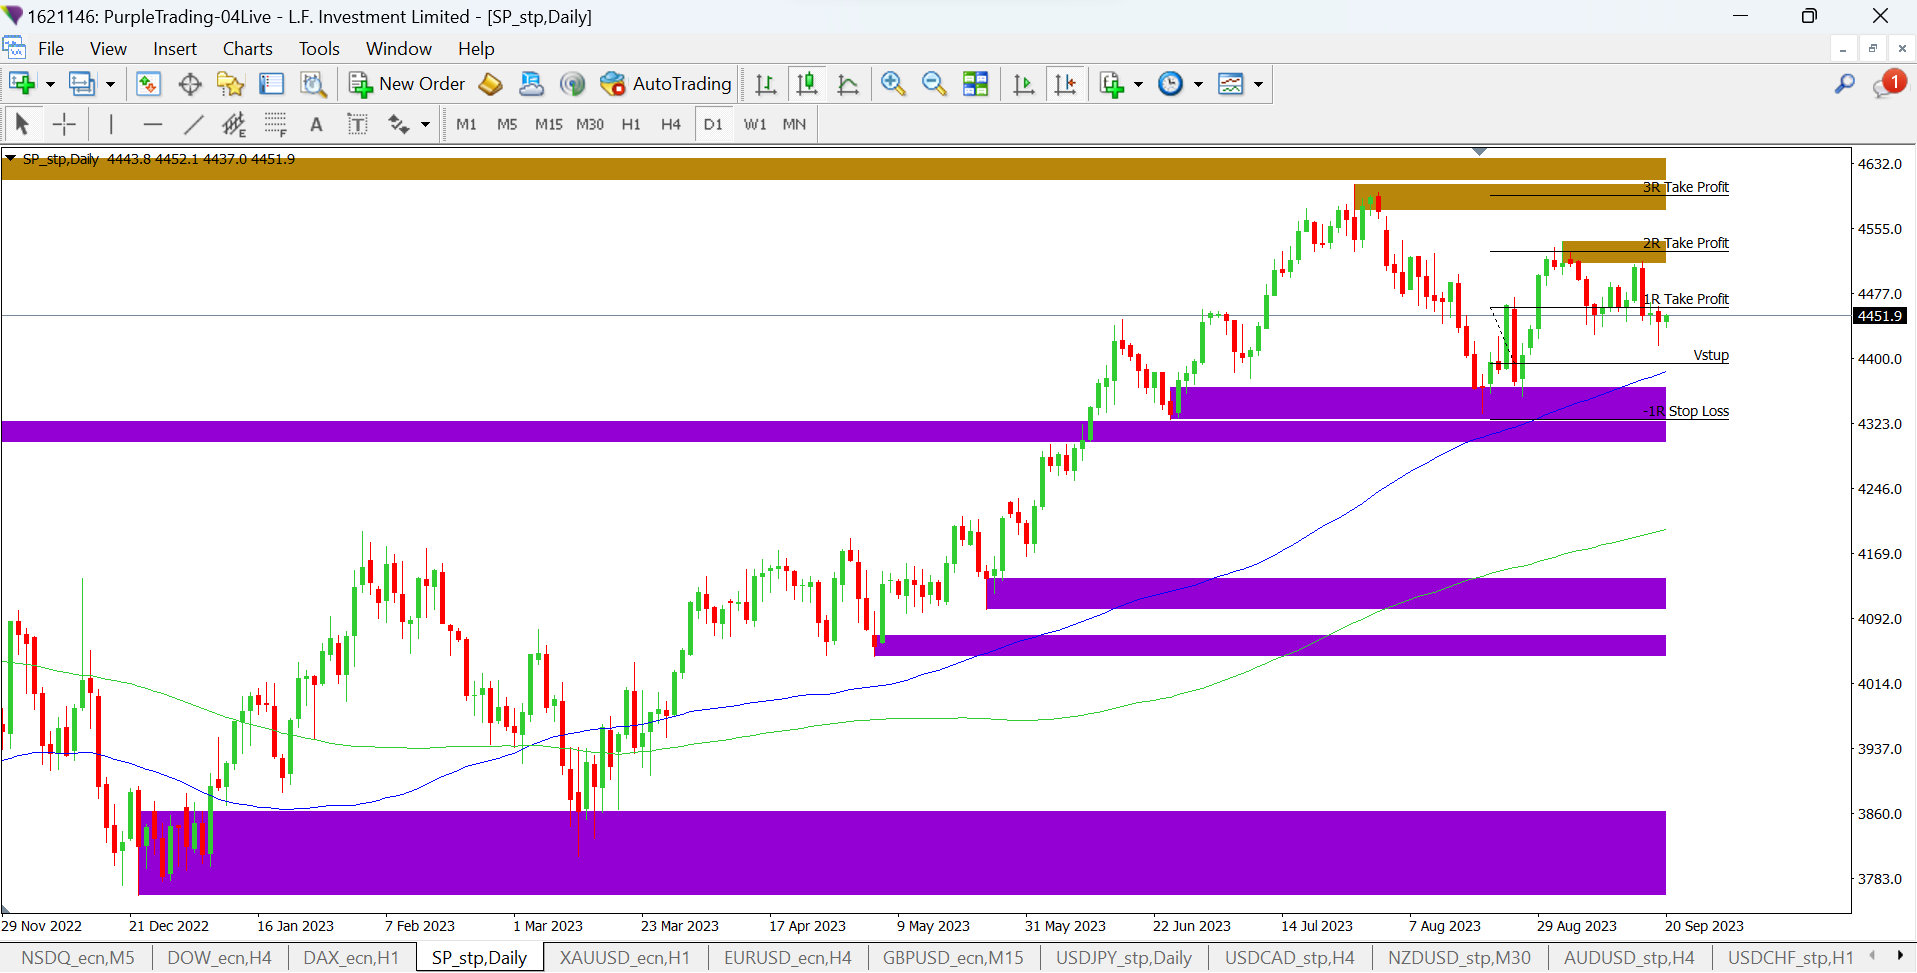Zoom out on the chart
The height and width of the screenshot is (973, 1917).
point(934,85)
